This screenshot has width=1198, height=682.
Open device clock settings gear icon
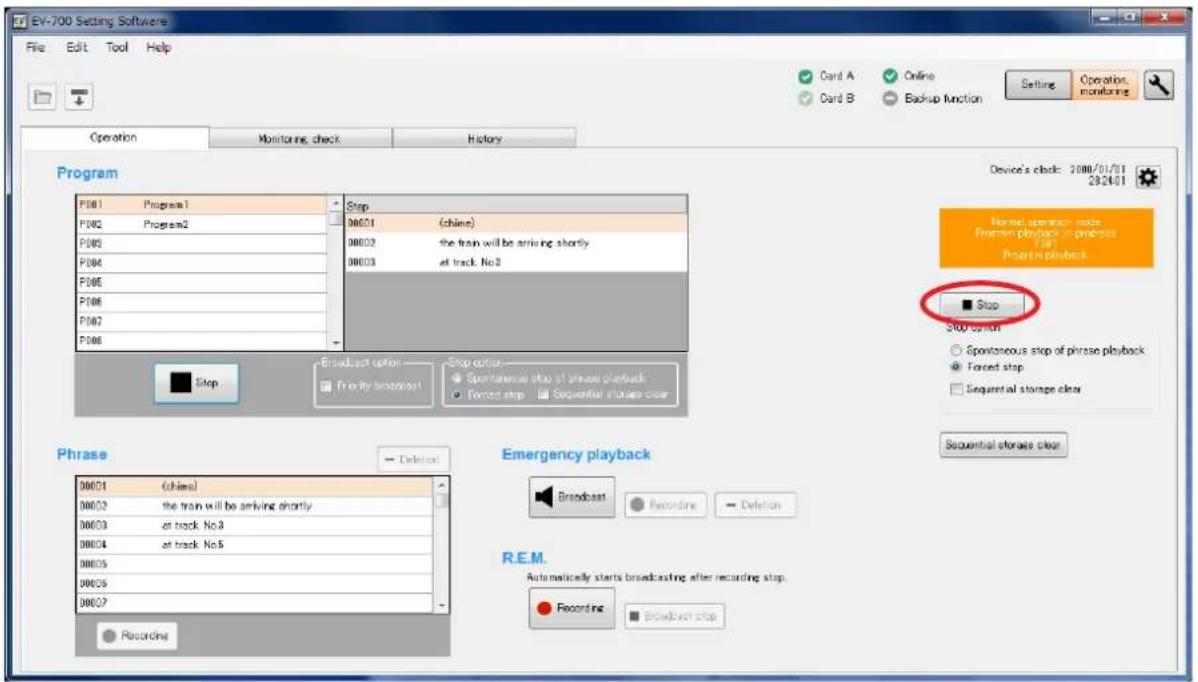[1148, 177]
